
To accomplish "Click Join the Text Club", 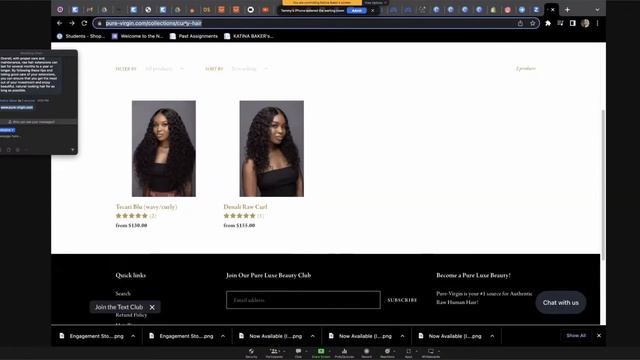I will tap(119, 307).
